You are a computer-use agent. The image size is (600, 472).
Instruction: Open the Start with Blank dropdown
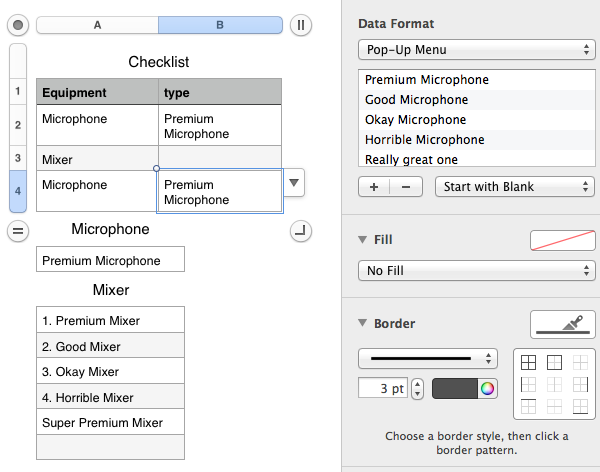coord(515,186)
